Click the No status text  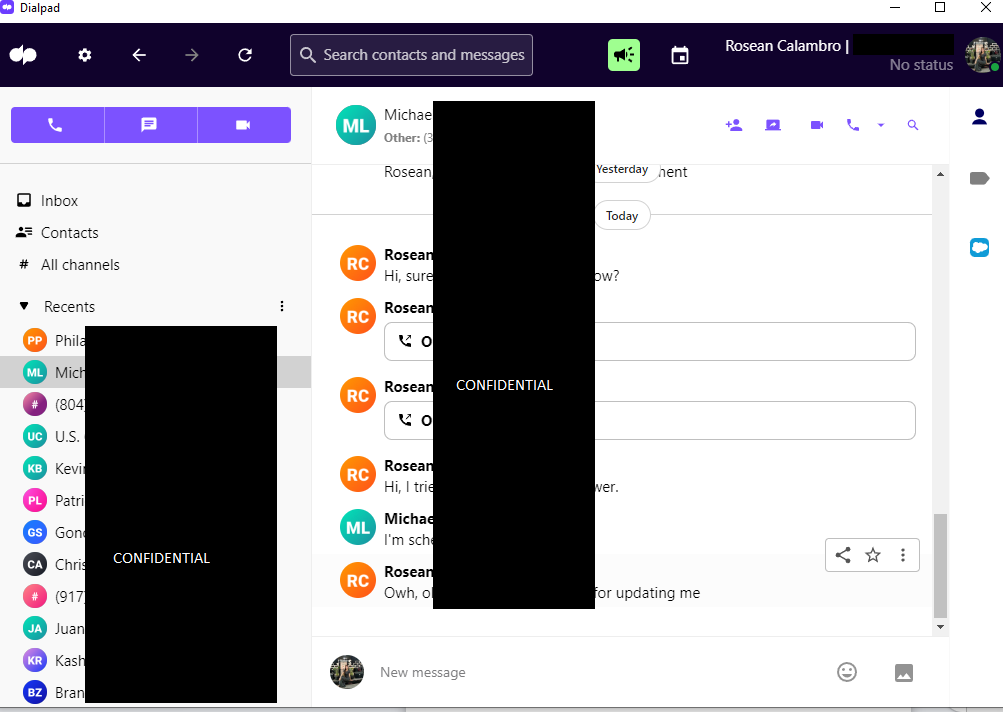coord(921,65)
